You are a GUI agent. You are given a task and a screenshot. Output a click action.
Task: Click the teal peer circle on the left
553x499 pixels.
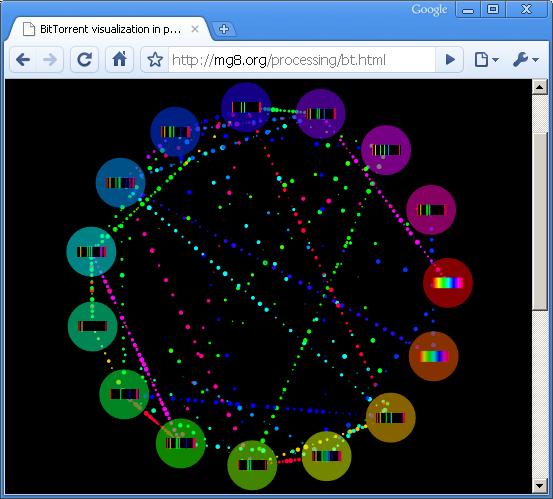click(91, 251)
